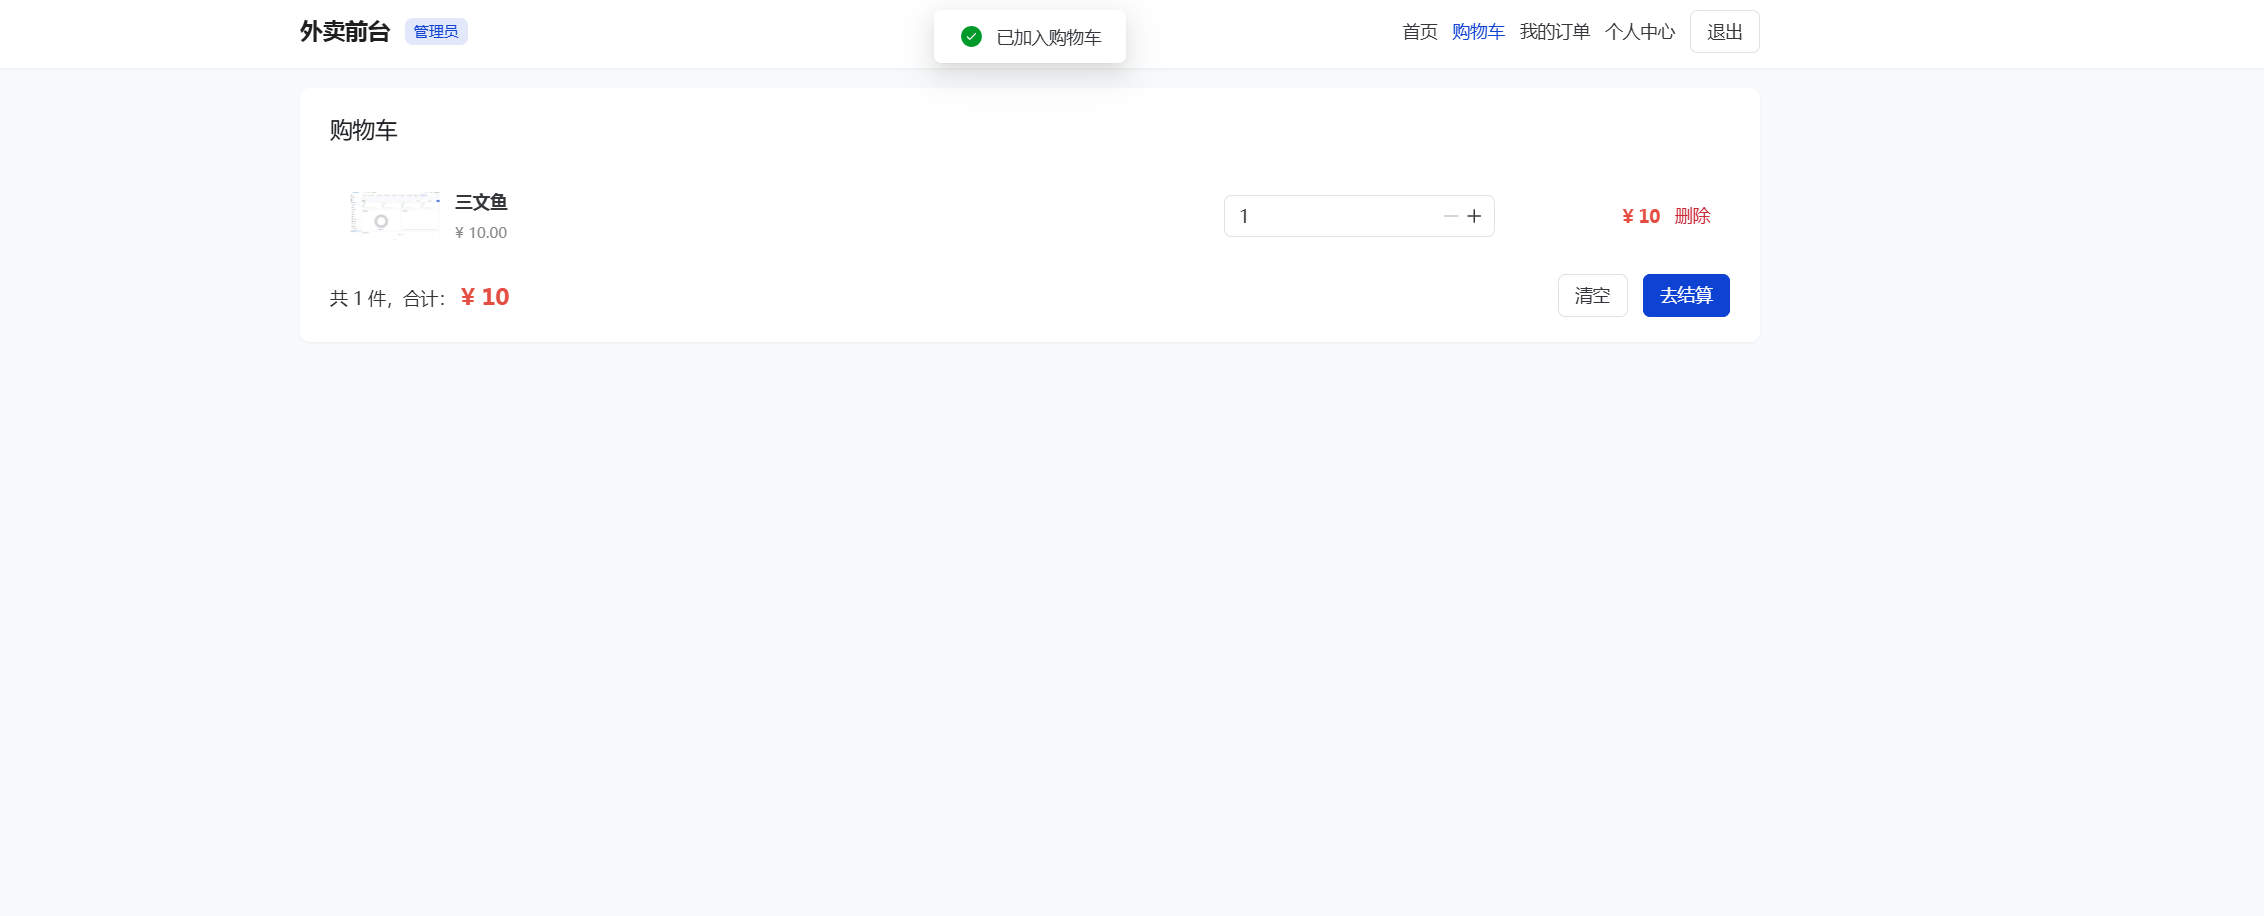Click the 三文鱼 product name
Image resolution: width=2264 pixels, height=916 pixels.
481,202
